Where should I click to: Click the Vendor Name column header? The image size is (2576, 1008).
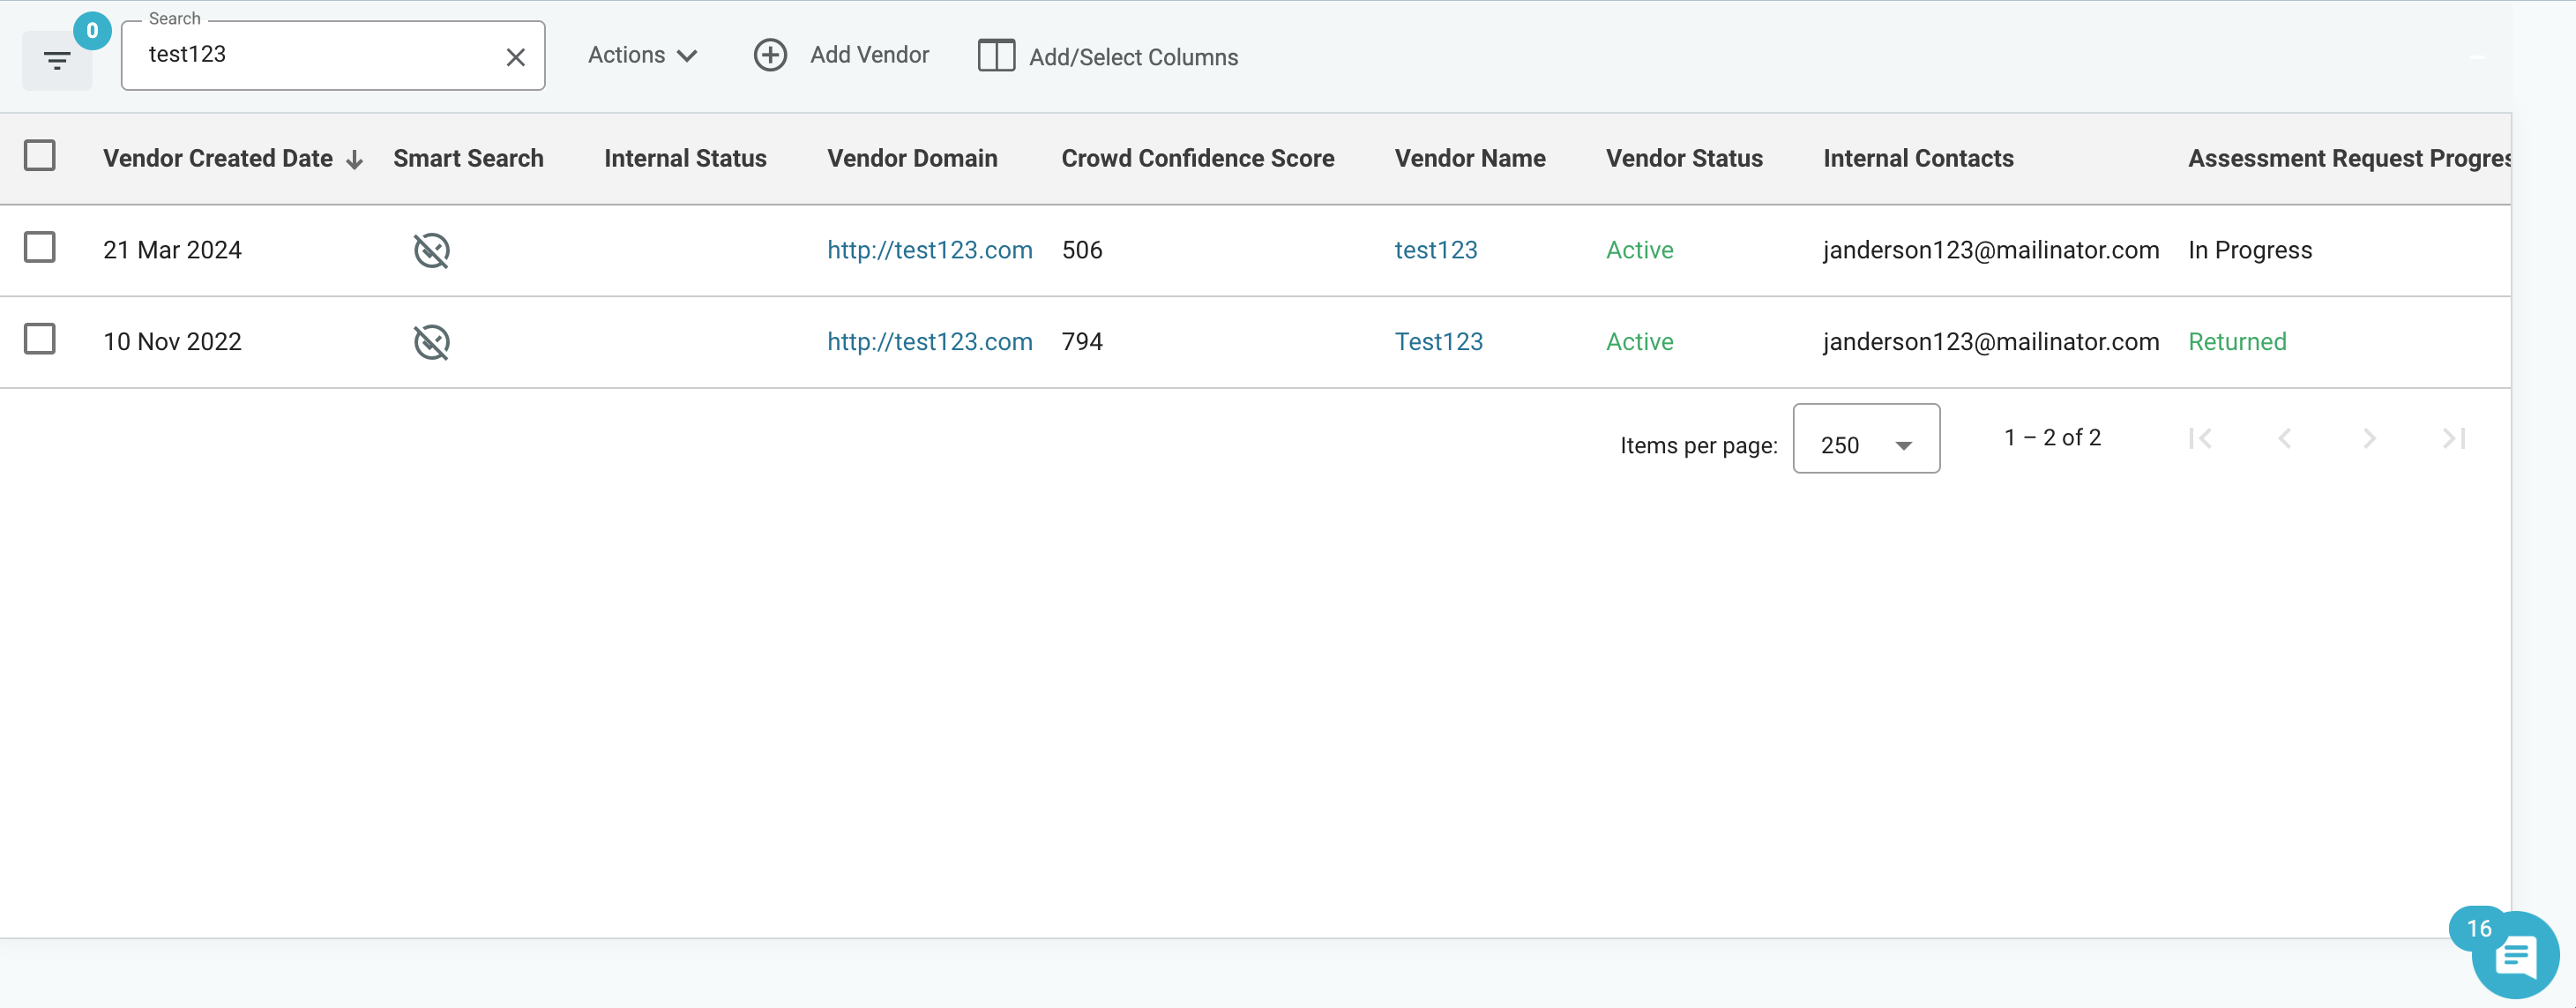tap(1470, 158)
